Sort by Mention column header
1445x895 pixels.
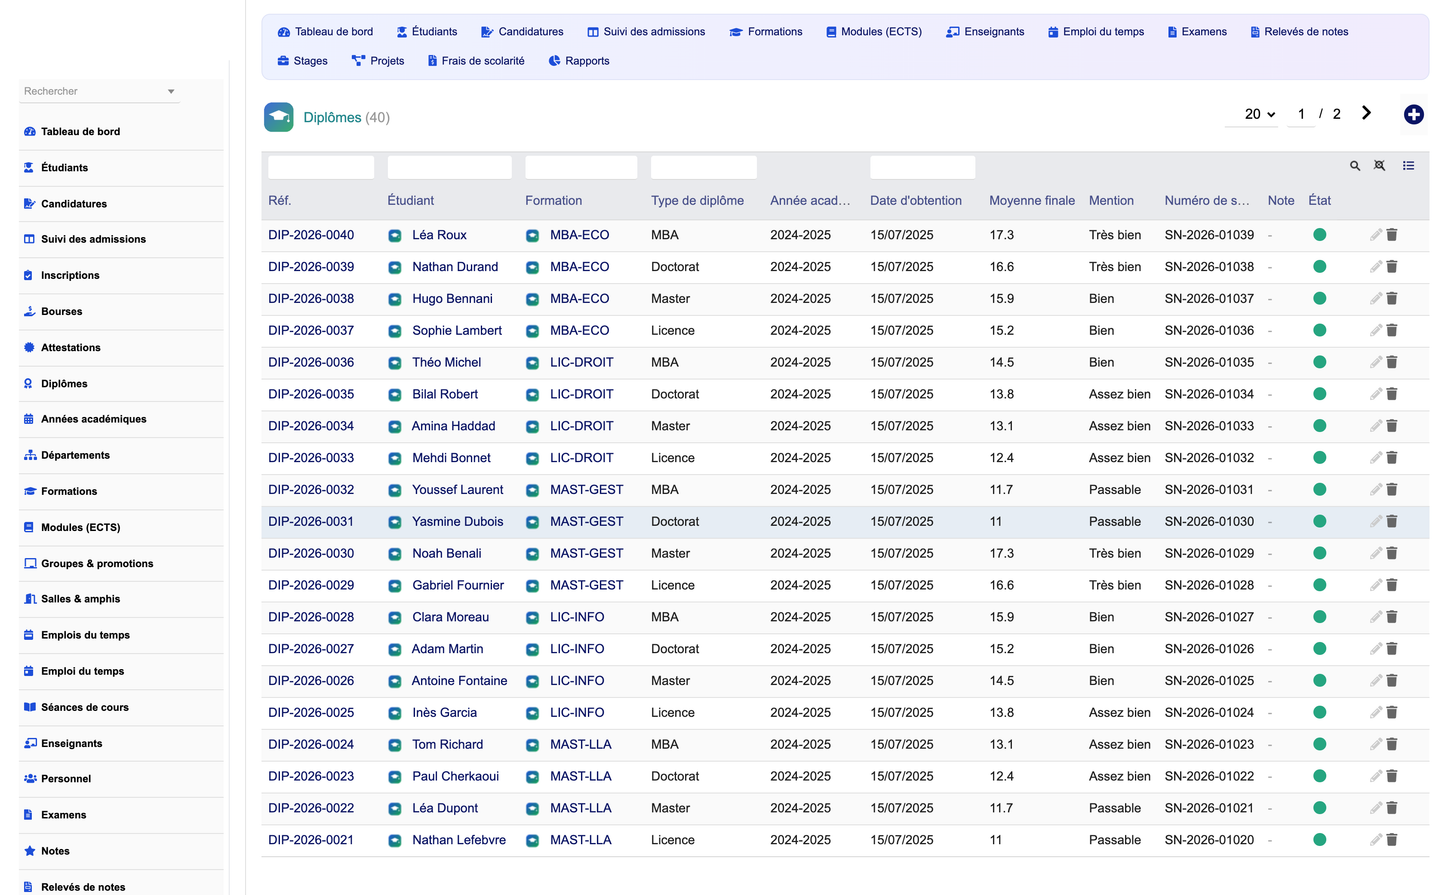pos(1111,201)
